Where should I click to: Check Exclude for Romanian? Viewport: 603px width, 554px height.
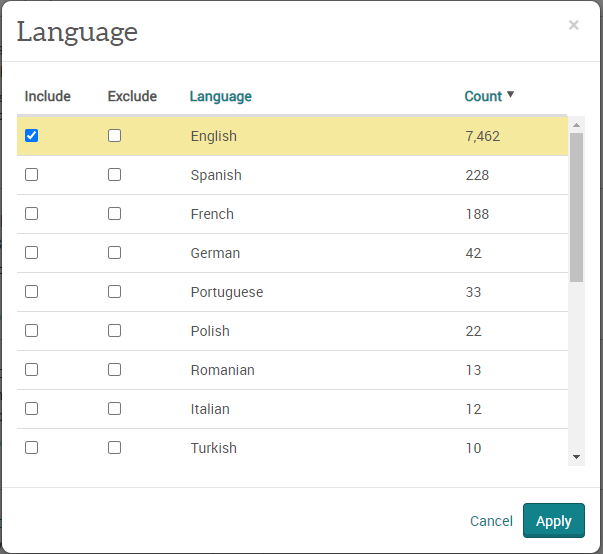click(115, 369)
